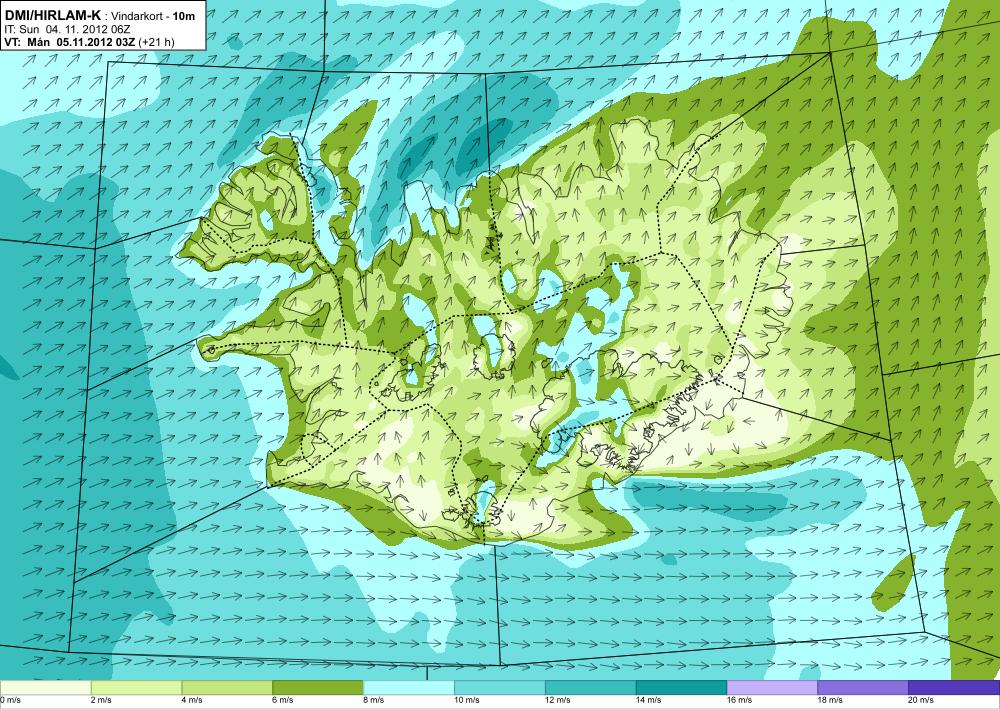Click the "IT: Sun 04. 11. 2012 06Z" line
The width and height of the screenshot is (1000, 710).
pos(67,29)
